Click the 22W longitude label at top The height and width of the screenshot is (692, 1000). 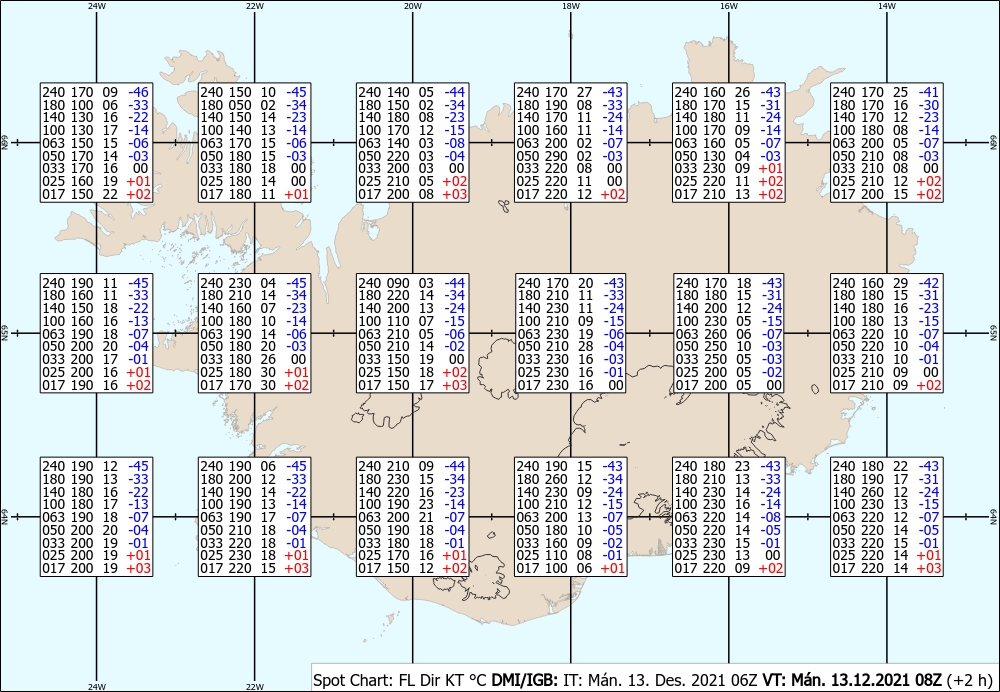[x=254, y=6]
